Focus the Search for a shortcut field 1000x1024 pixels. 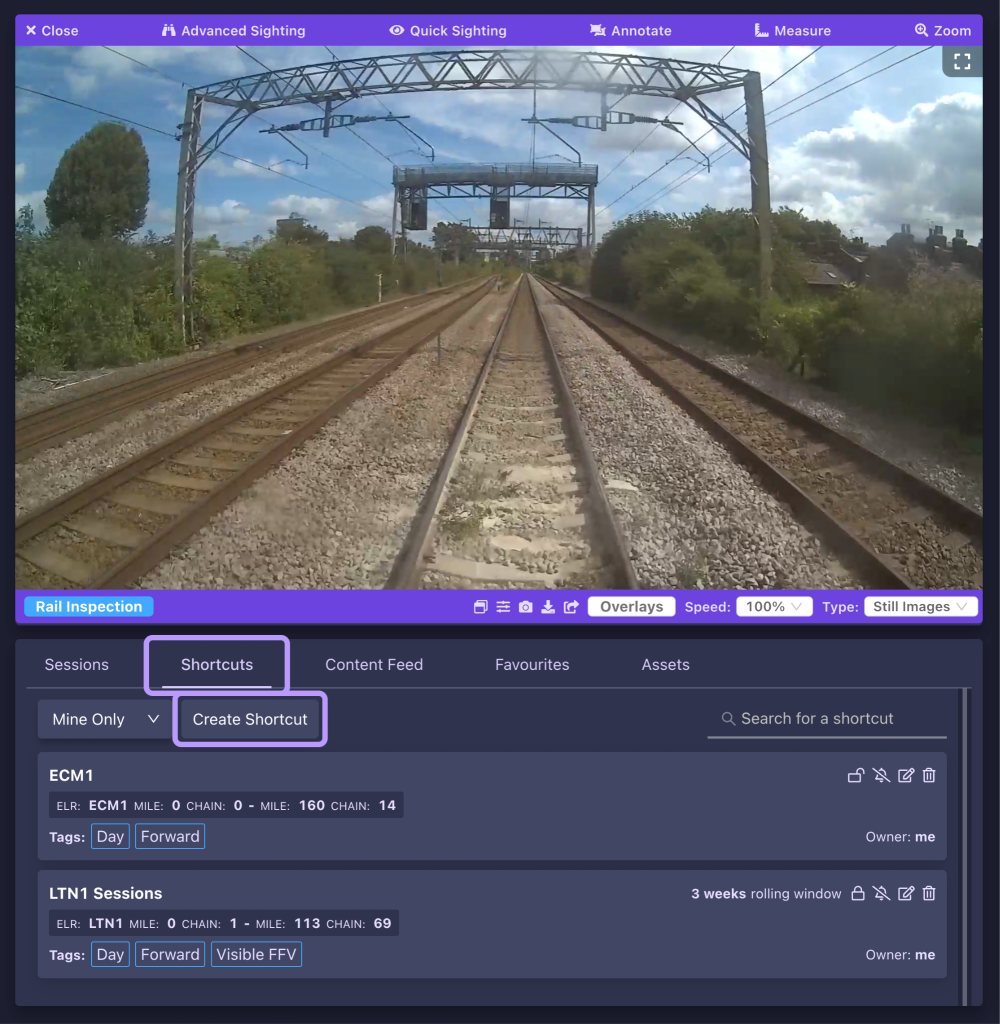(827, 719)
